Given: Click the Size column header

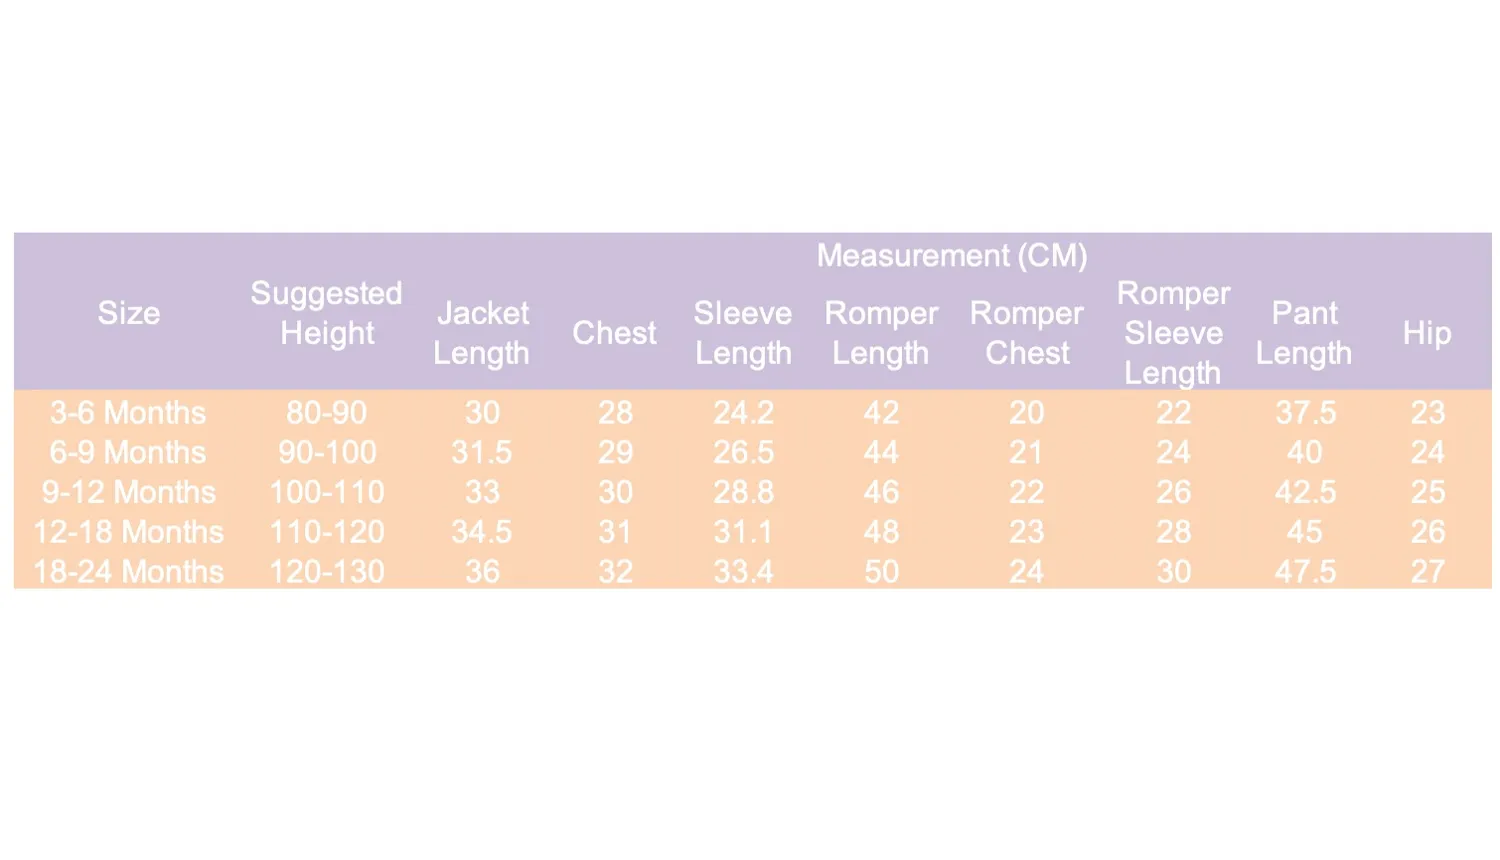Looking at the screenshot, I should (128, 313).
